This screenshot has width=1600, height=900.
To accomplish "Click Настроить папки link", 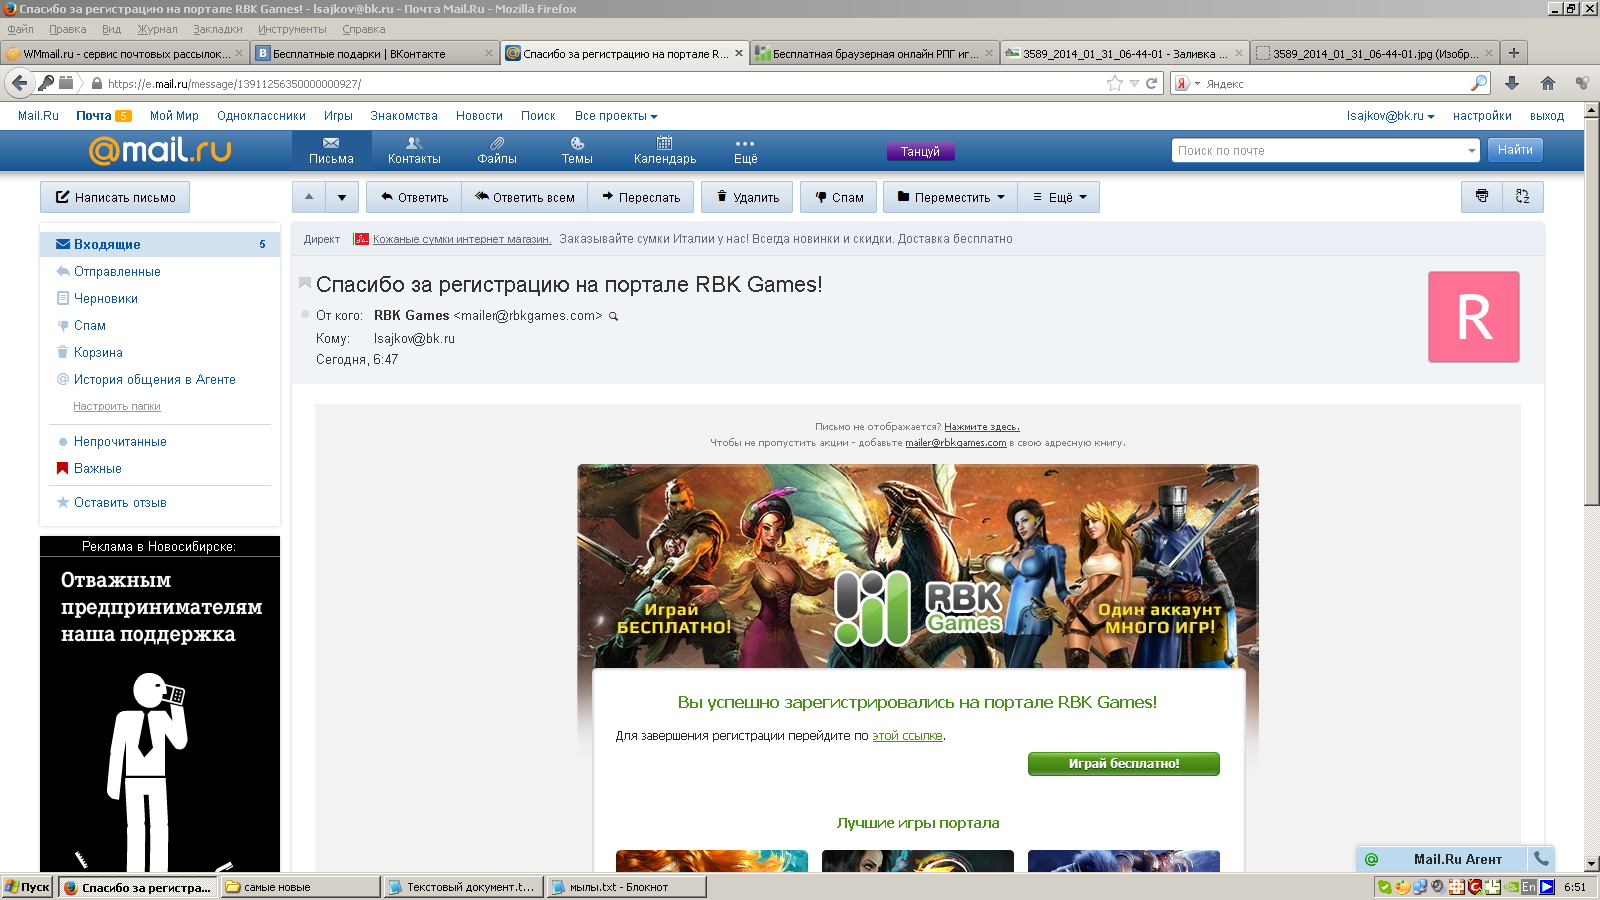I will tap(116, 407).
